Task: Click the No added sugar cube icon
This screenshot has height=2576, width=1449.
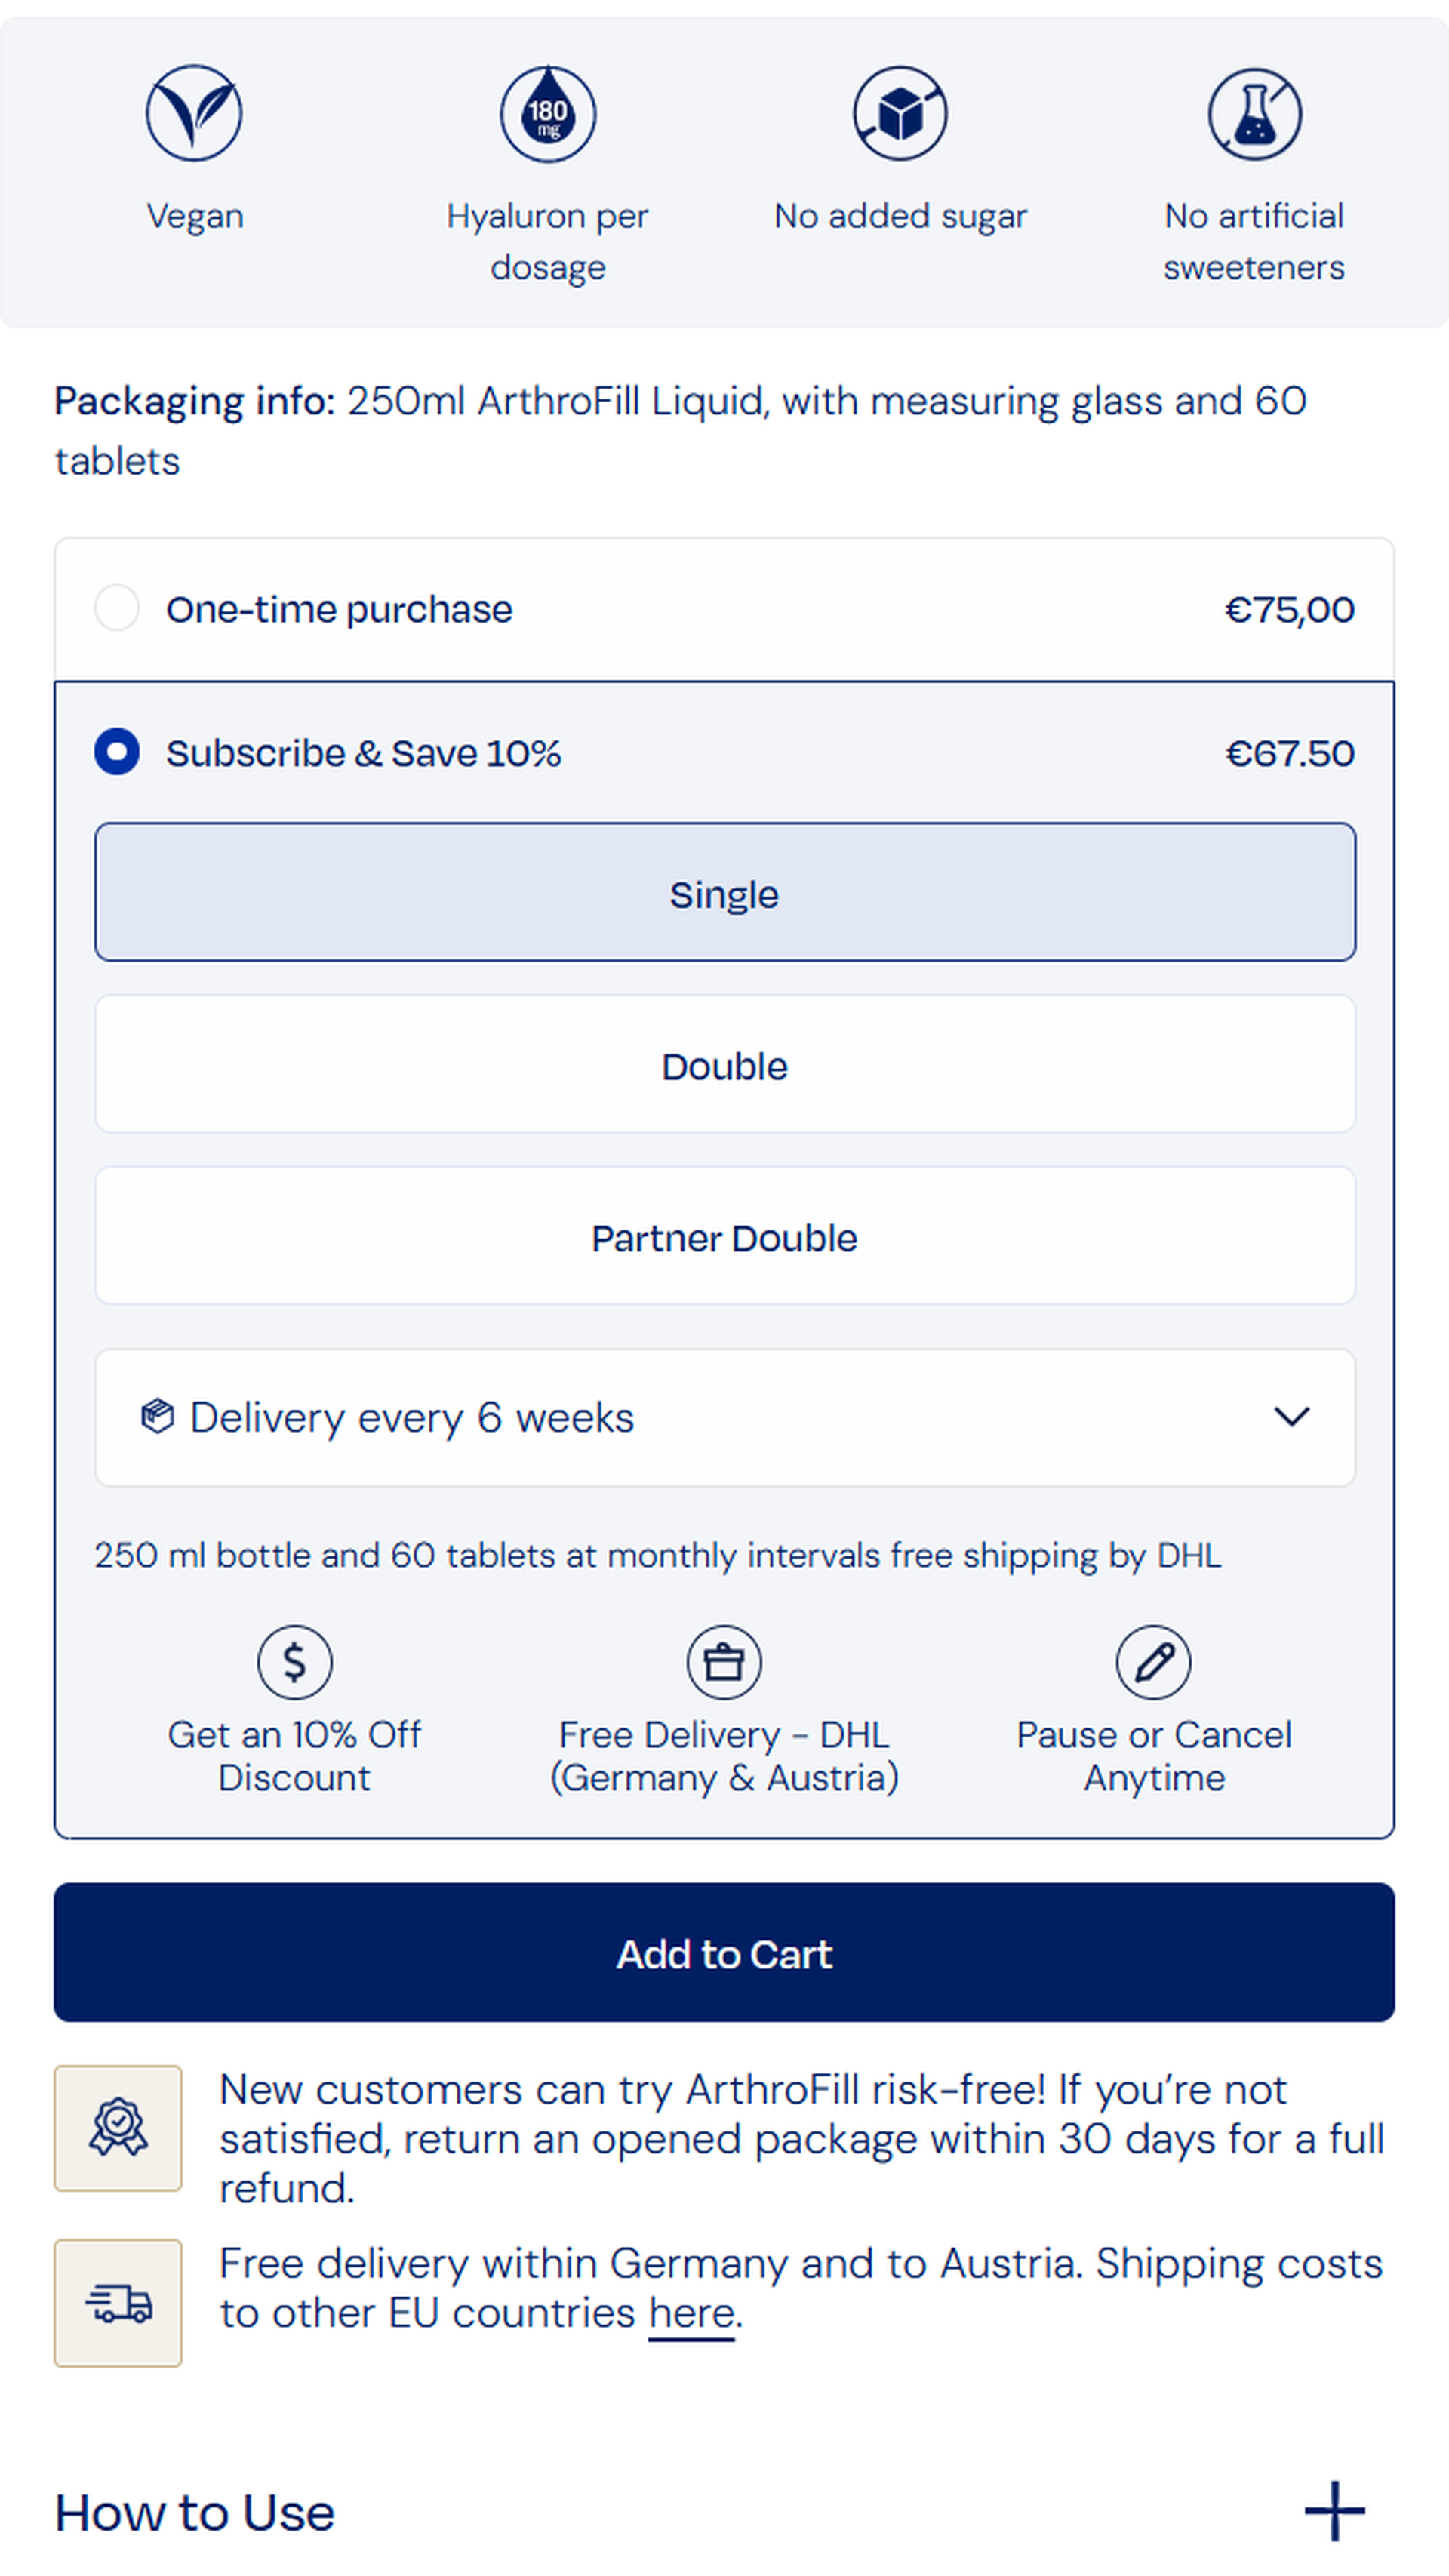Action: [900, 113]
